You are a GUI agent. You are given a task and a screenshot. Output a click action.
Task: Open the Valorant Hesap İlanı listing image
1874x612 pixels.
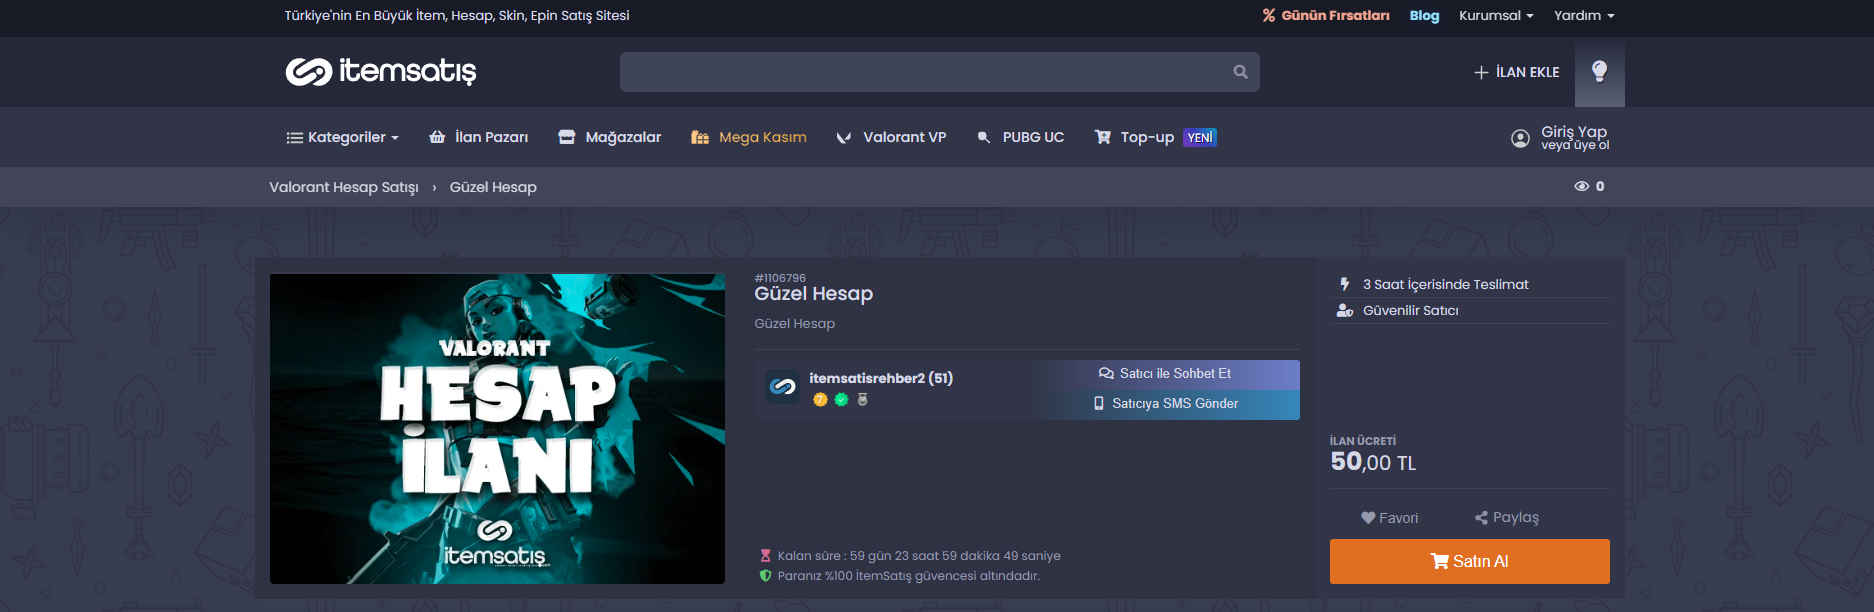coord(497,429)
